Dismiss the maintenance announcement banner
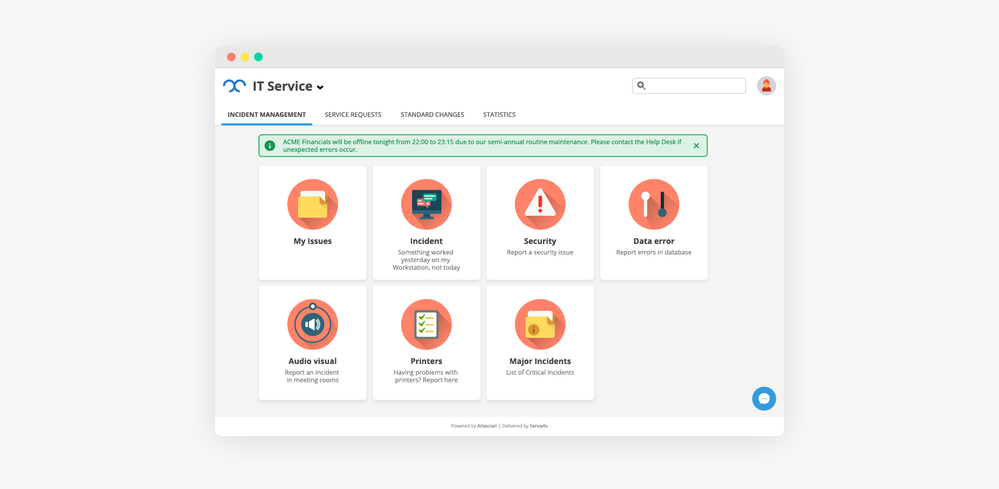Viewport: 999px width, 489px height. click(x=696, y=145)
